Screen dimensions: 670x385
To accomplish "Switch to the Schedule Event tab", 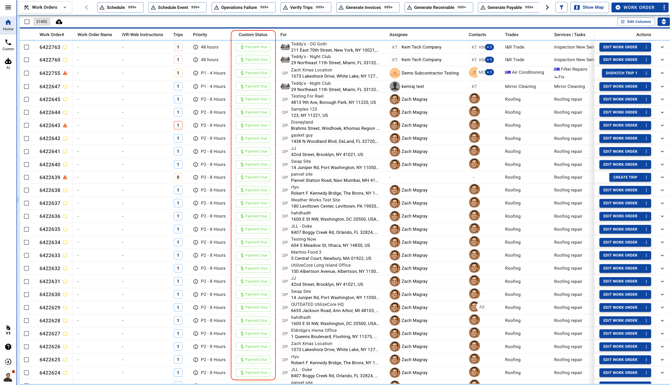I will tap(177, 7).
